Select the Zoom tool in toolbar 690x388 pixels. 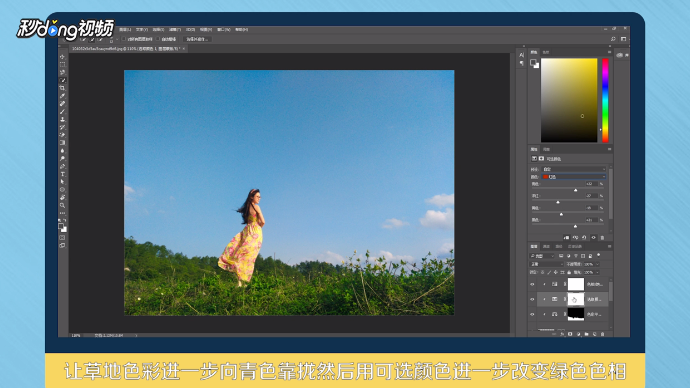point(62,205)
